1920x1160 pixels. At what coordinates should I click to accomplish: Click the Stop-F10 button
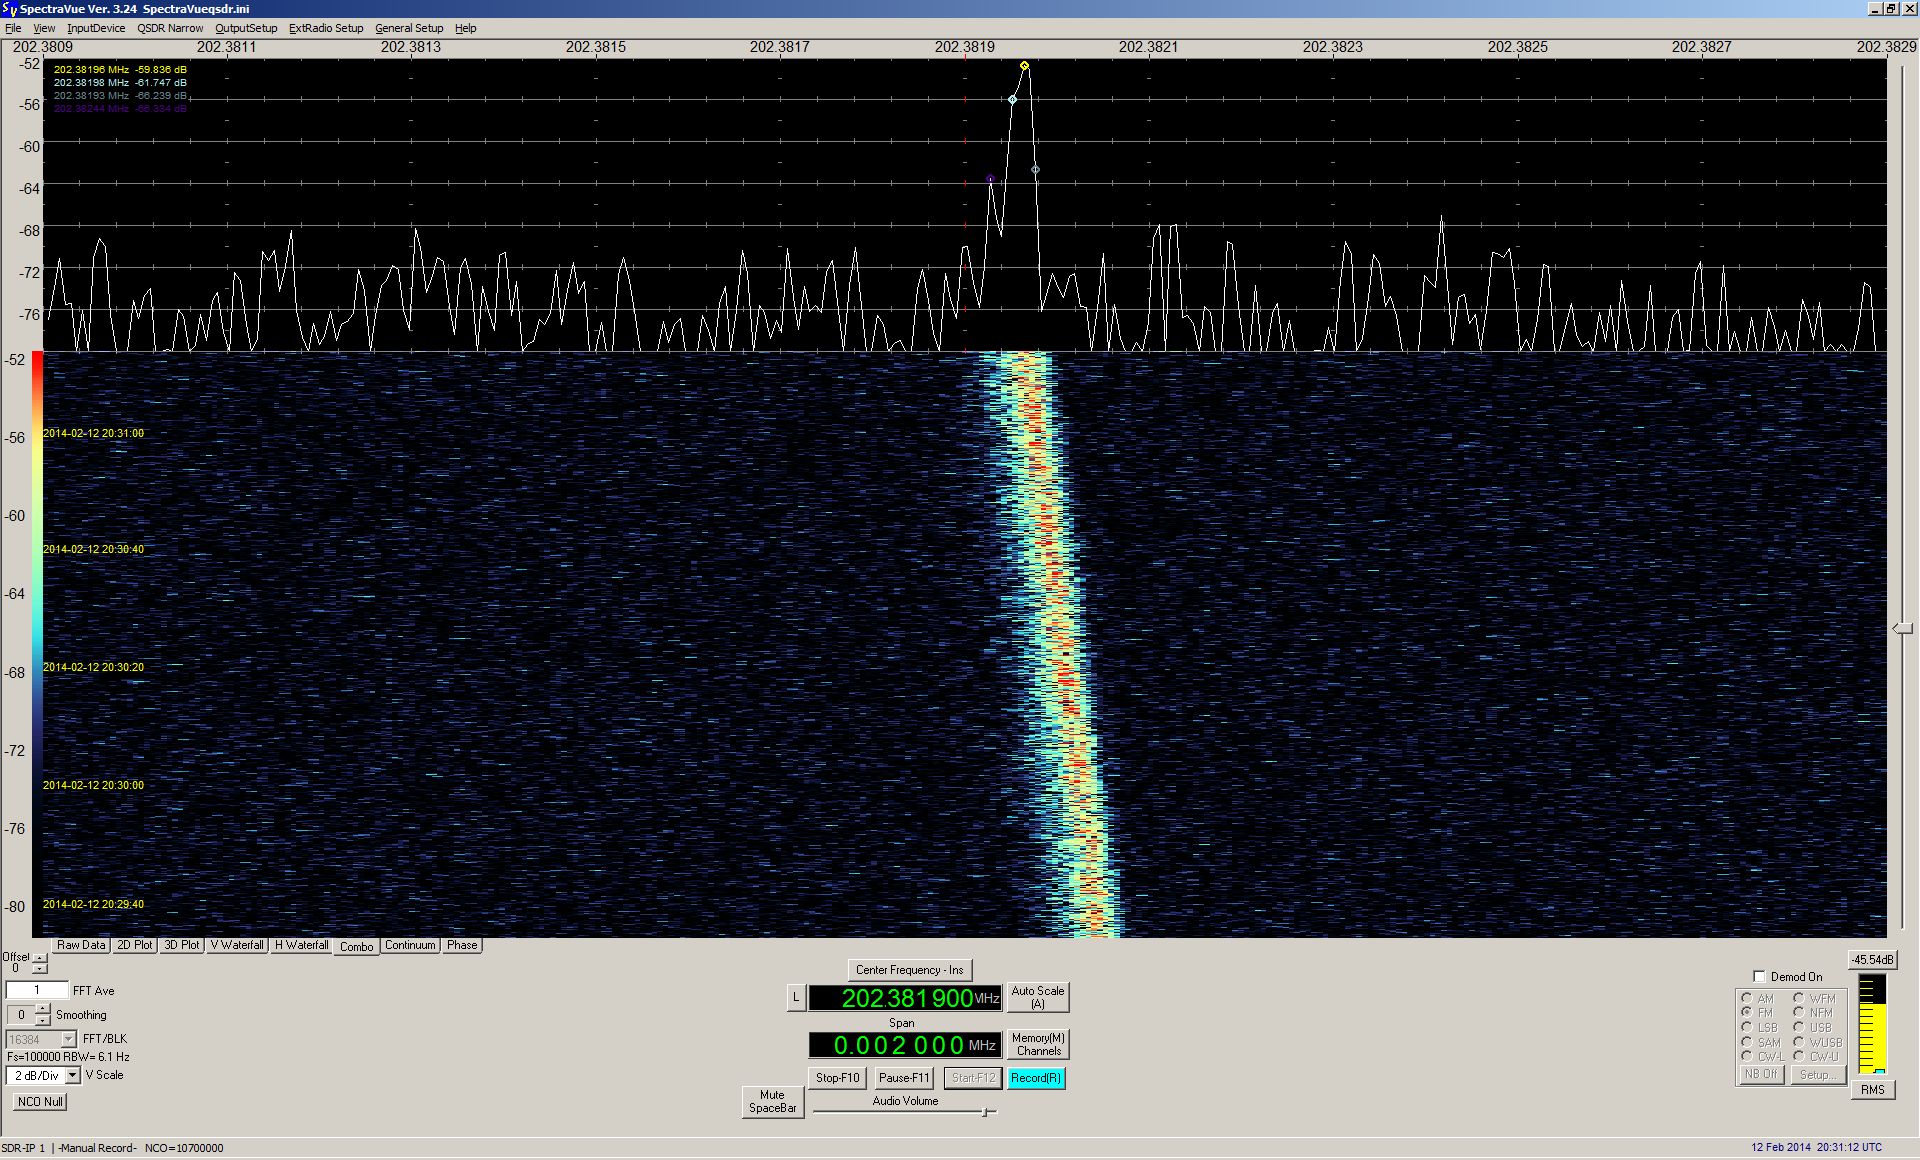837,1078
